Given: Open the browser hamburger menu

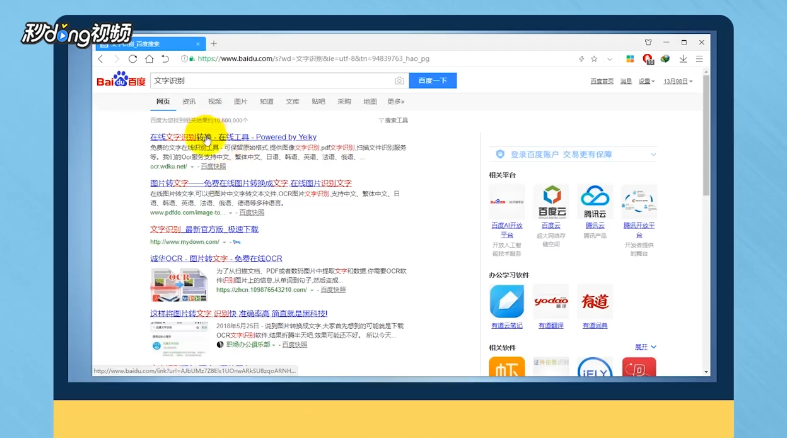Looking at the screenshot, I should pos(699,59).
